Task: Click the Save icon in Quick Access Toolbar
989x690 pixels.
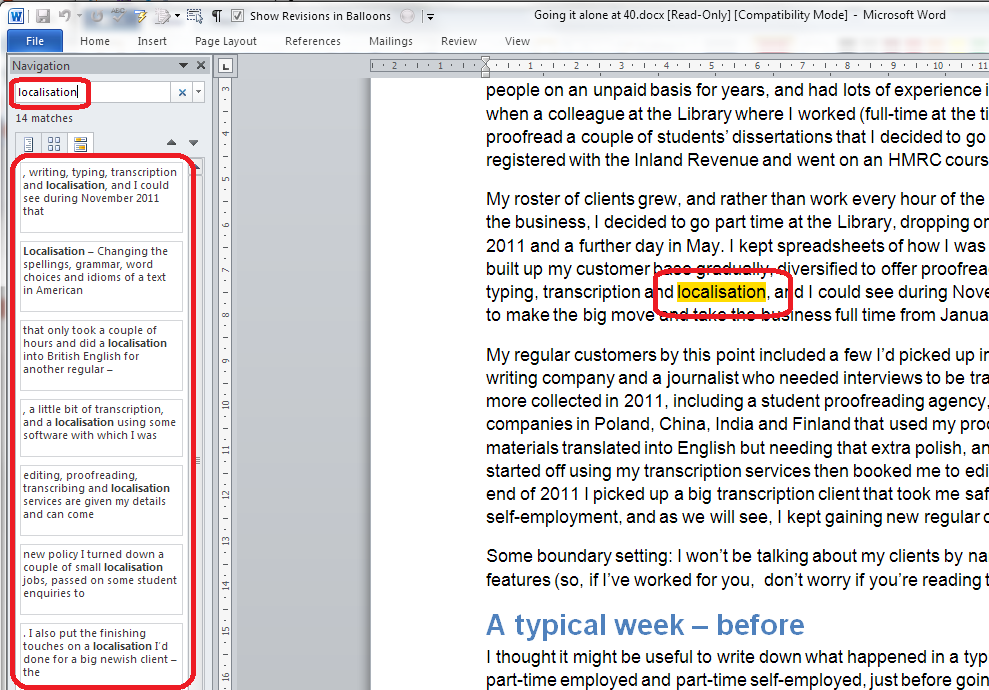Action: (x=43, y=16)
